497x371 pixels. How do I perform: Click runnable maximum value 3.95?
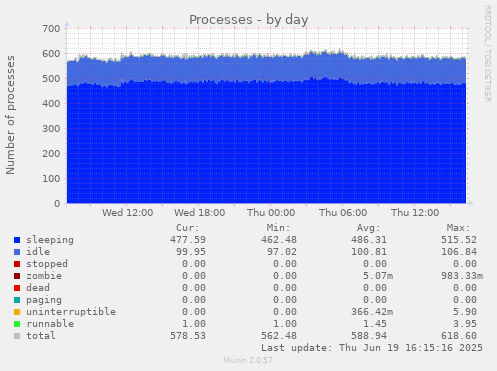[x=465, y=324]
